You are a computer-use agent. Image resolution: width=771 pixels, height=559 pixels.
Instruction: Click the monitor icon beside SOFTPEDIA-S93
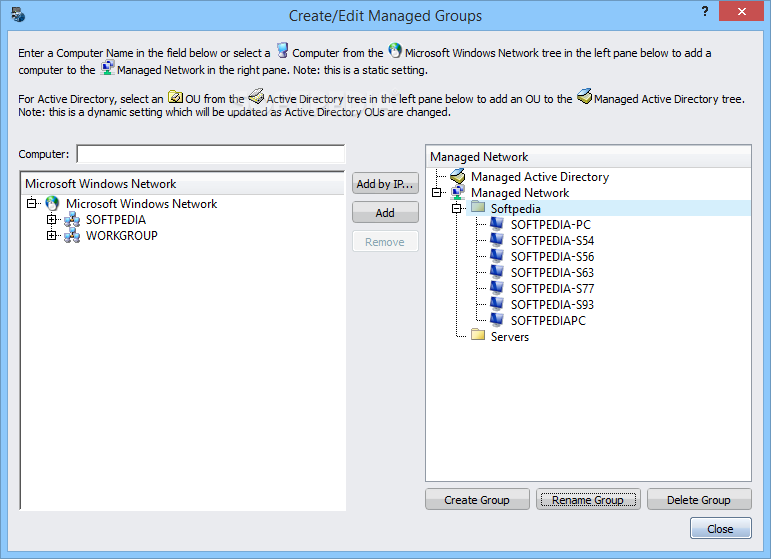click(x=497, y=304)
